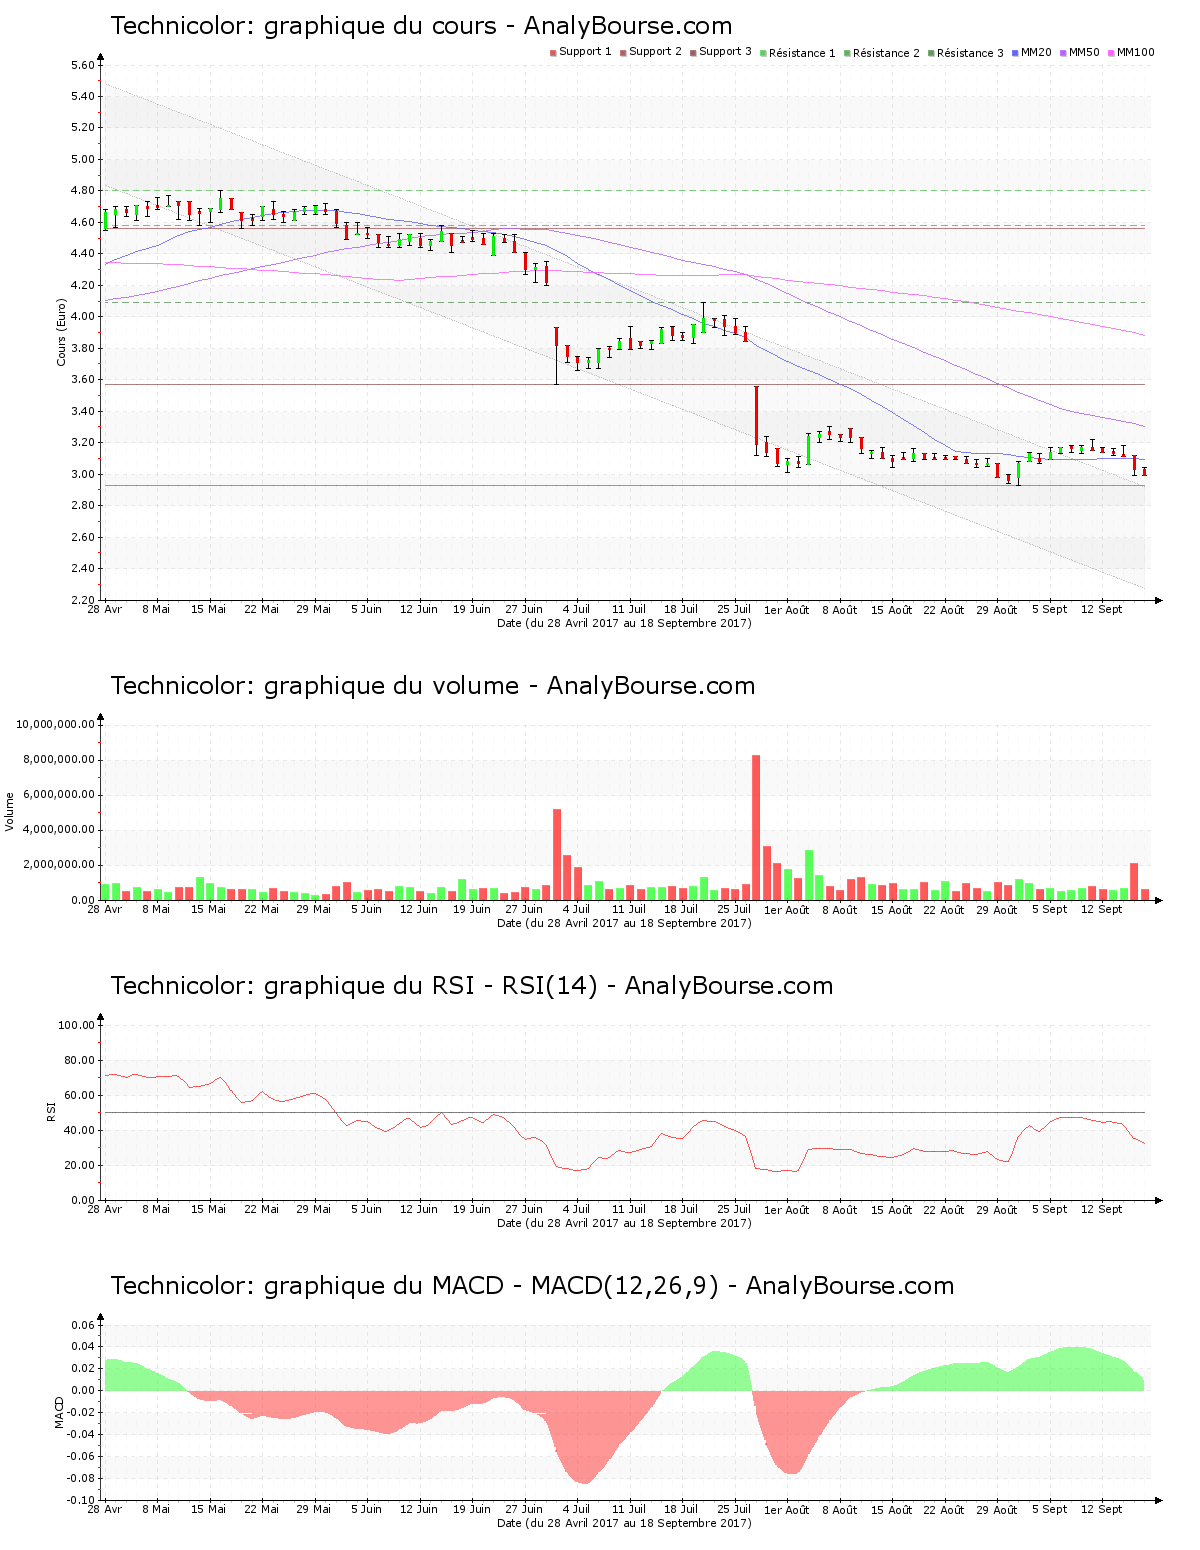This screenshot has width=1200, height=1550.
Task: Click the 'graphique du cours' chart title
Action: 421,26
